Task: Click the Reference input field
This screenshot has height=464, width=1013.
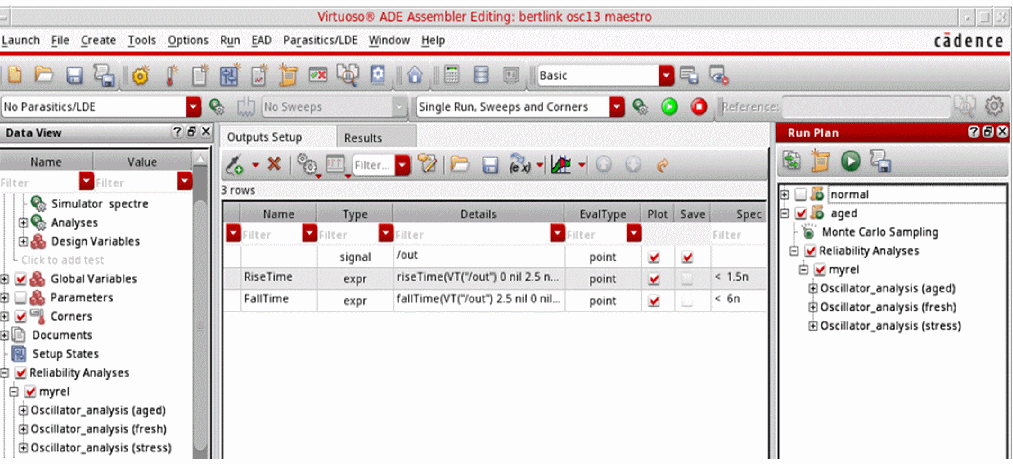Action: [866, 107]
